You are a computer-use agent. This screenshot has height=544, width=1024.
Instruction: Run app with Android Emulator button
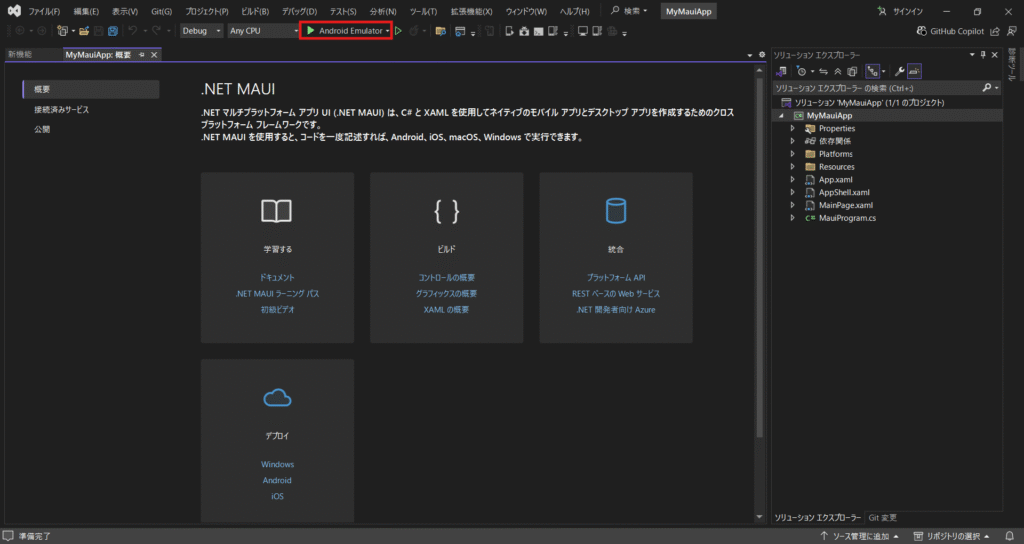tap(344, 31)
